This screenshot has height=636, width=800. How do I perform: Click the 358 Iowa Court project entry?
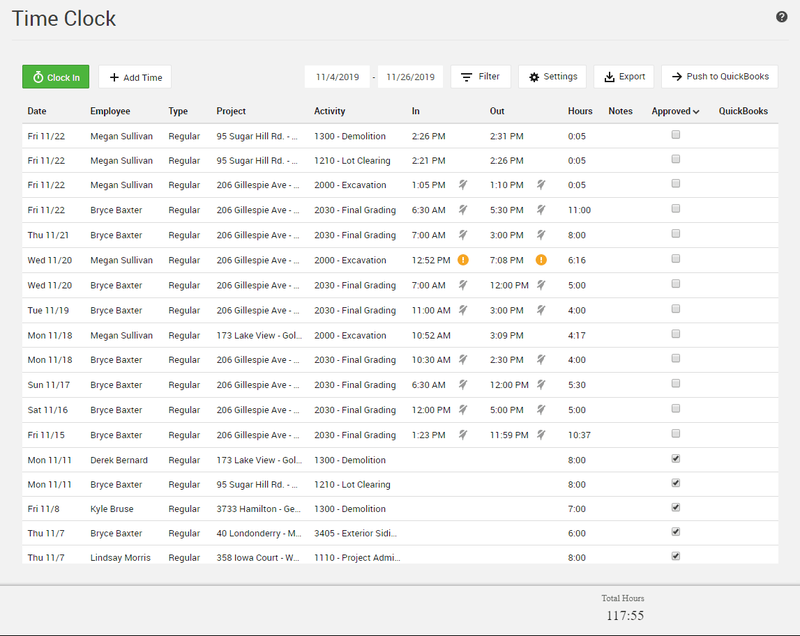[x=258, y=557]
